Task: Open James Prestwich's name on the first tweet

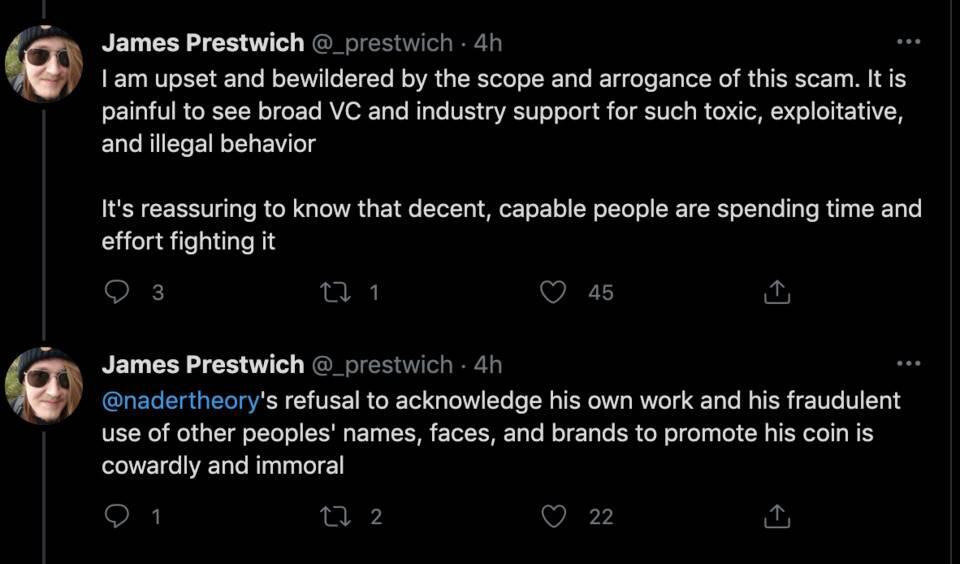Action: [x=202, y=44]
